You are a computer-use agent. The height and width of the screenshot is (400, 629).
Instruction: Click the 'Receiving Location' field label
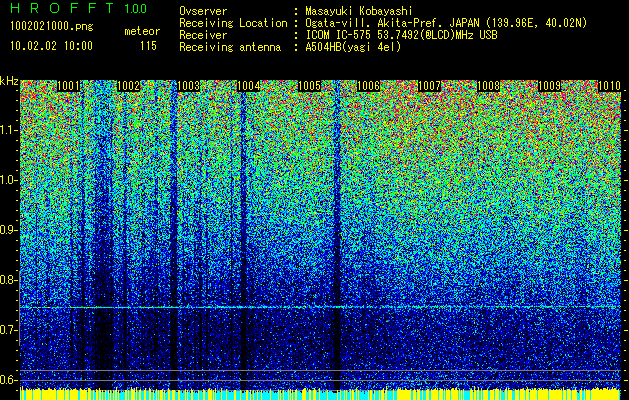point(233,23)
